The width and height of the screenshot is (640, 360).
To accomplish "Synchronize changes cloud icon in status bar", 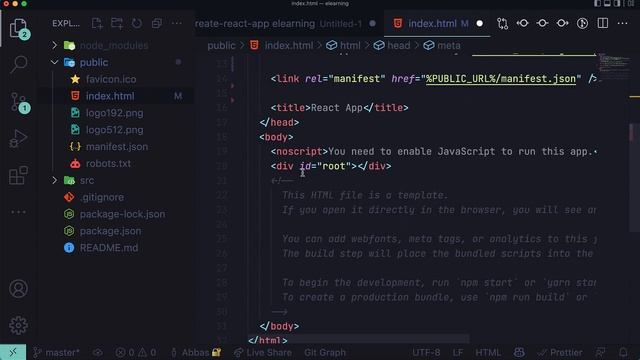I will pyautogui.click(x=98, y=353).
